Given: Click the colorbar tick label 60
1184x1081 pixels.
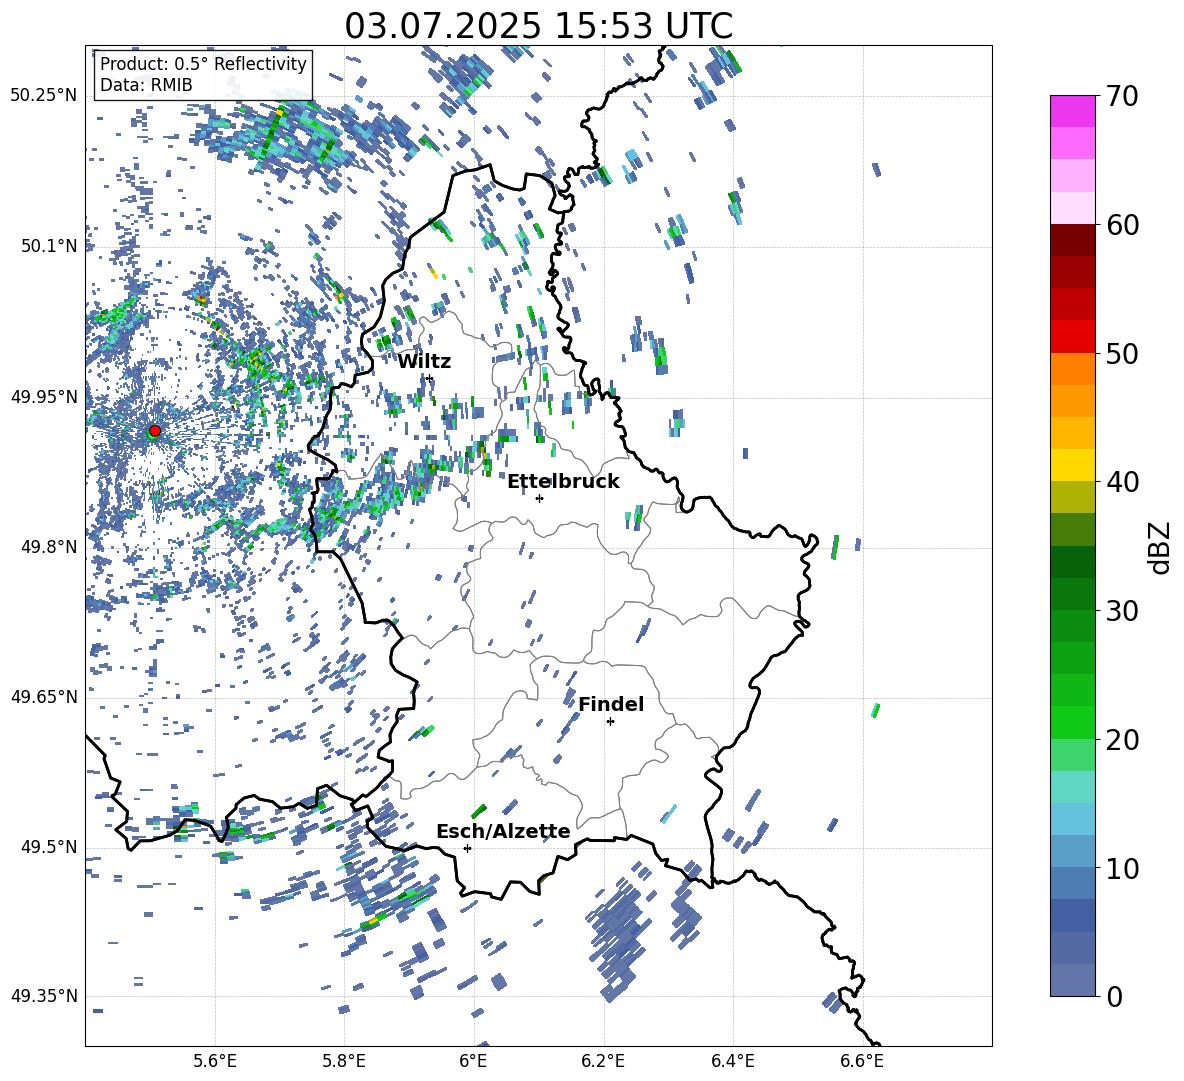Looking at the screenshot, I should pos(1123,225).
